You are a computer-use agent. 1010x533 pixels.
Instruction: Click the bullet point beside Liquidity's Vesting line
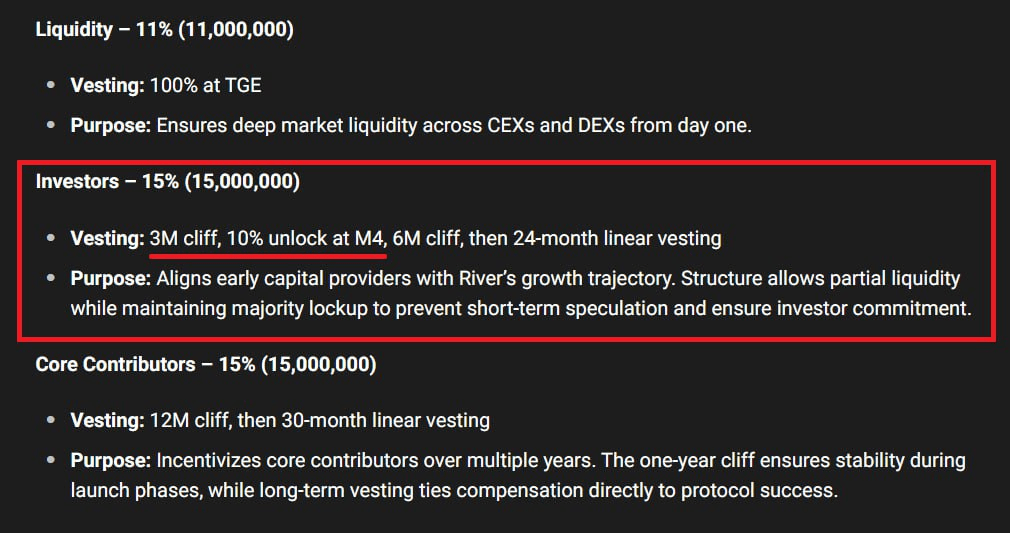click(51, 86)
